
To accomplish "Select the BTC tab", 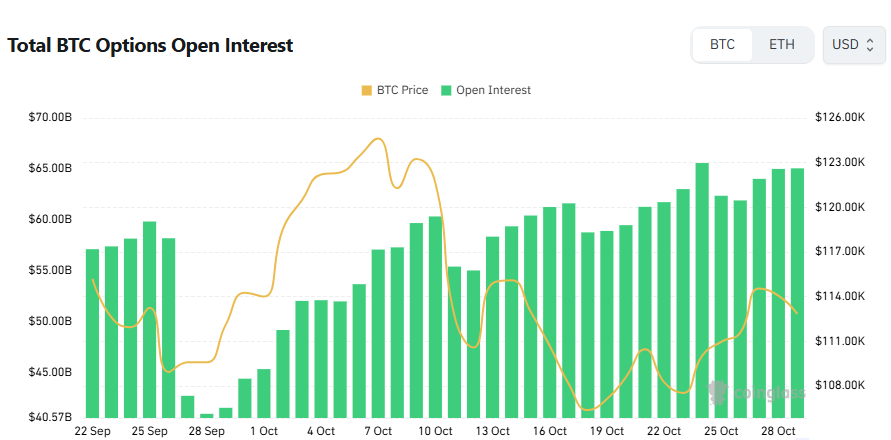I will (722, 45).
